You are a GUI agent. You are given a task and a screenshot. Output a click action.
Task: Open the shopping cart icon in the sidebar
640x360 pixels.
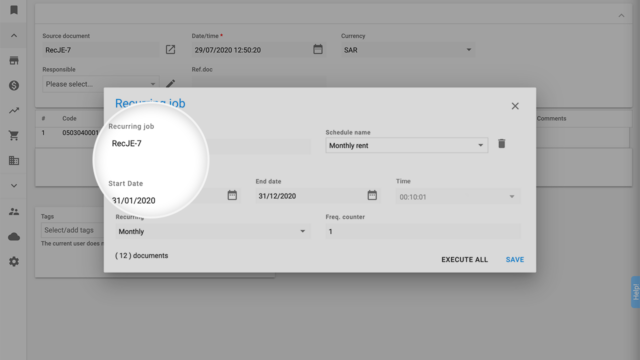[14, 136]
